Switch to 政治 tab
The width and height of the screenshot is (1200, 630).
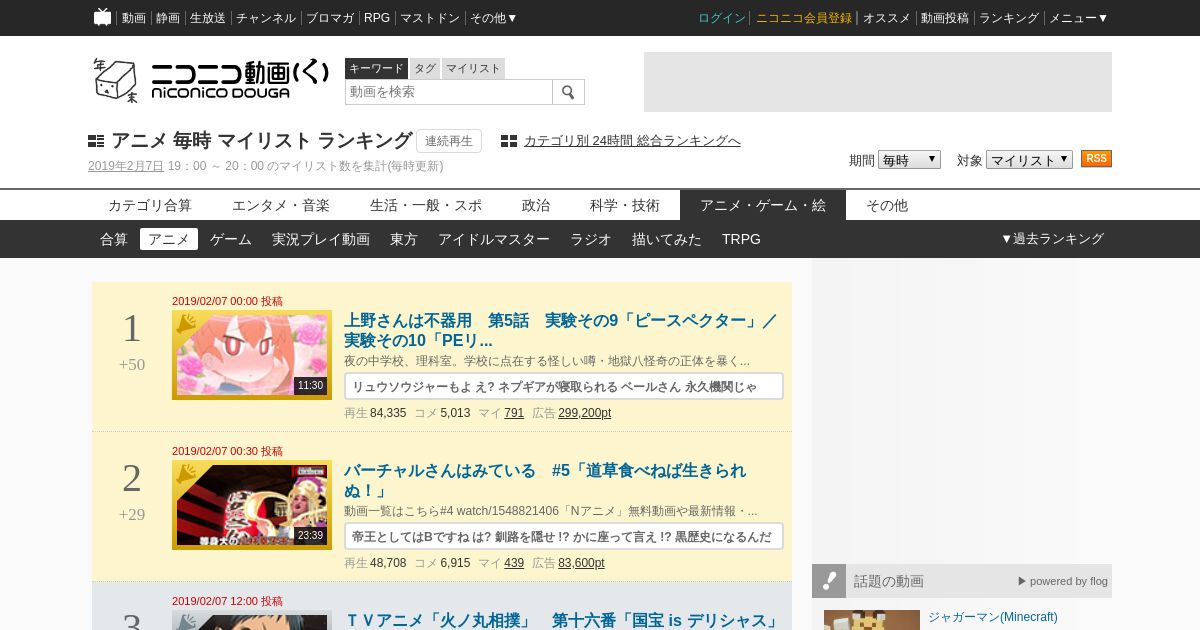pos(536,205)
